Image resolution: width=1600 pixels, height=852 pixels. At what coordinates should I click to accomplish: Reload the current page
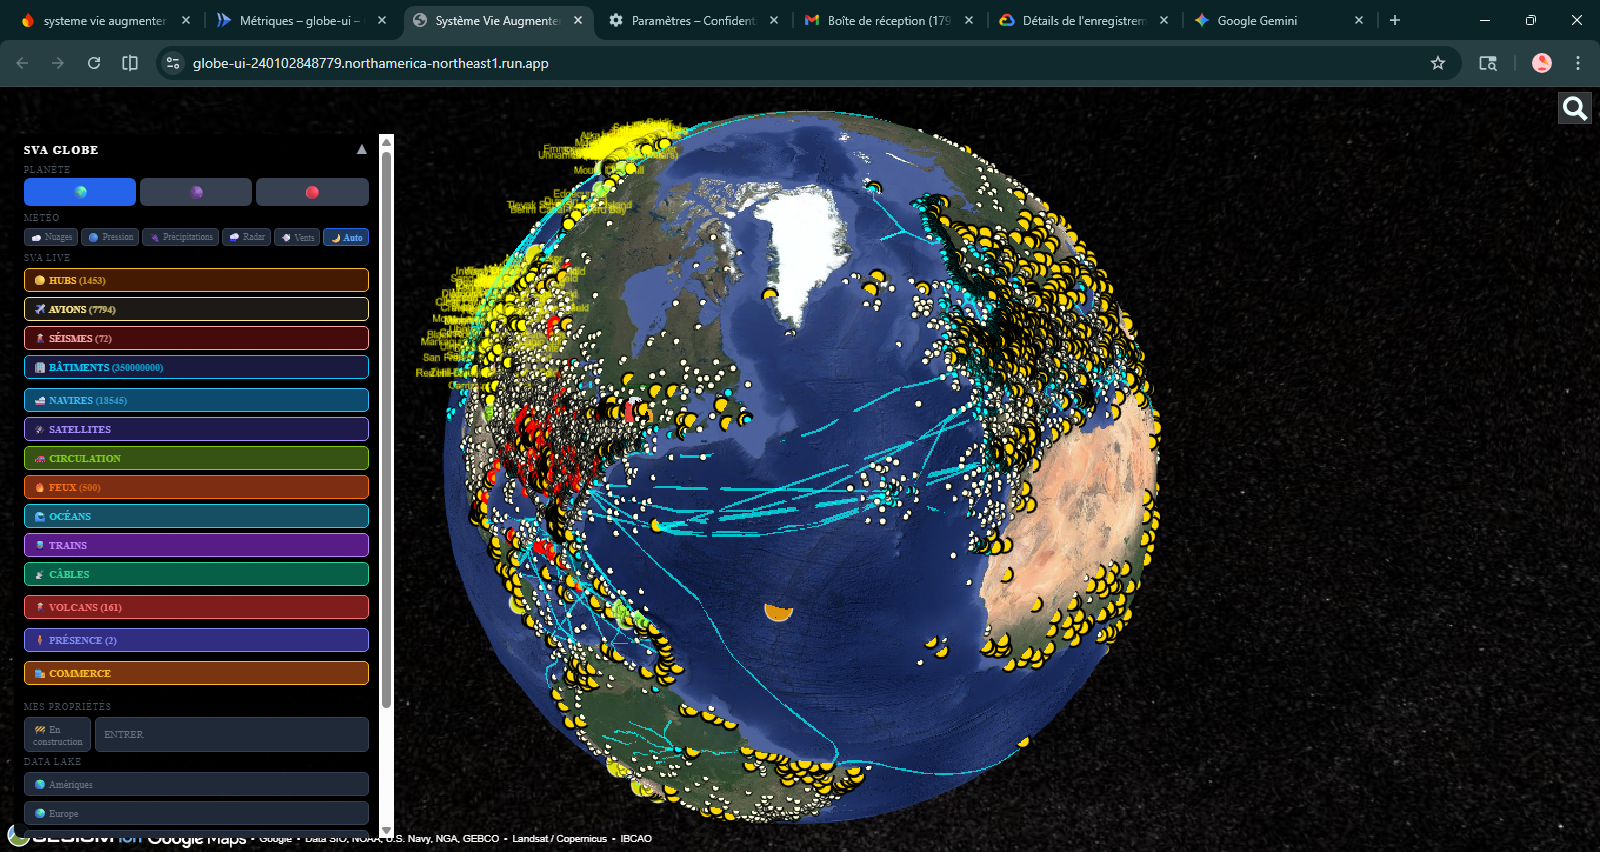[94, 63]
